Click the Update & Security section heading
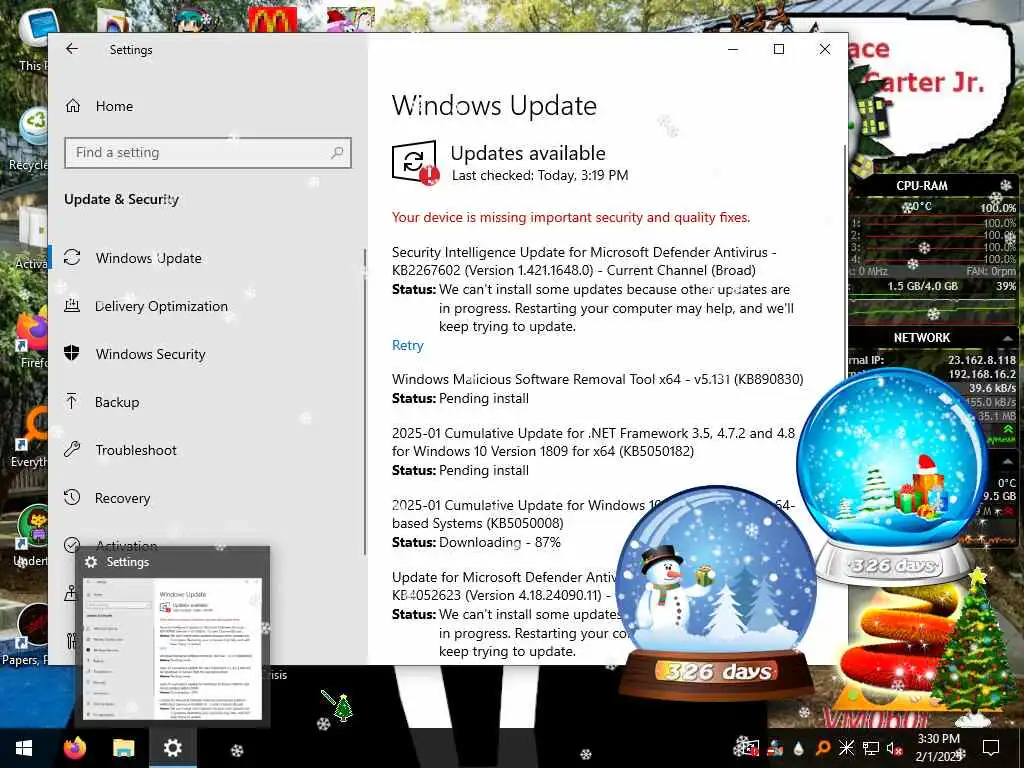The image size is (1024, 768). 121,199
